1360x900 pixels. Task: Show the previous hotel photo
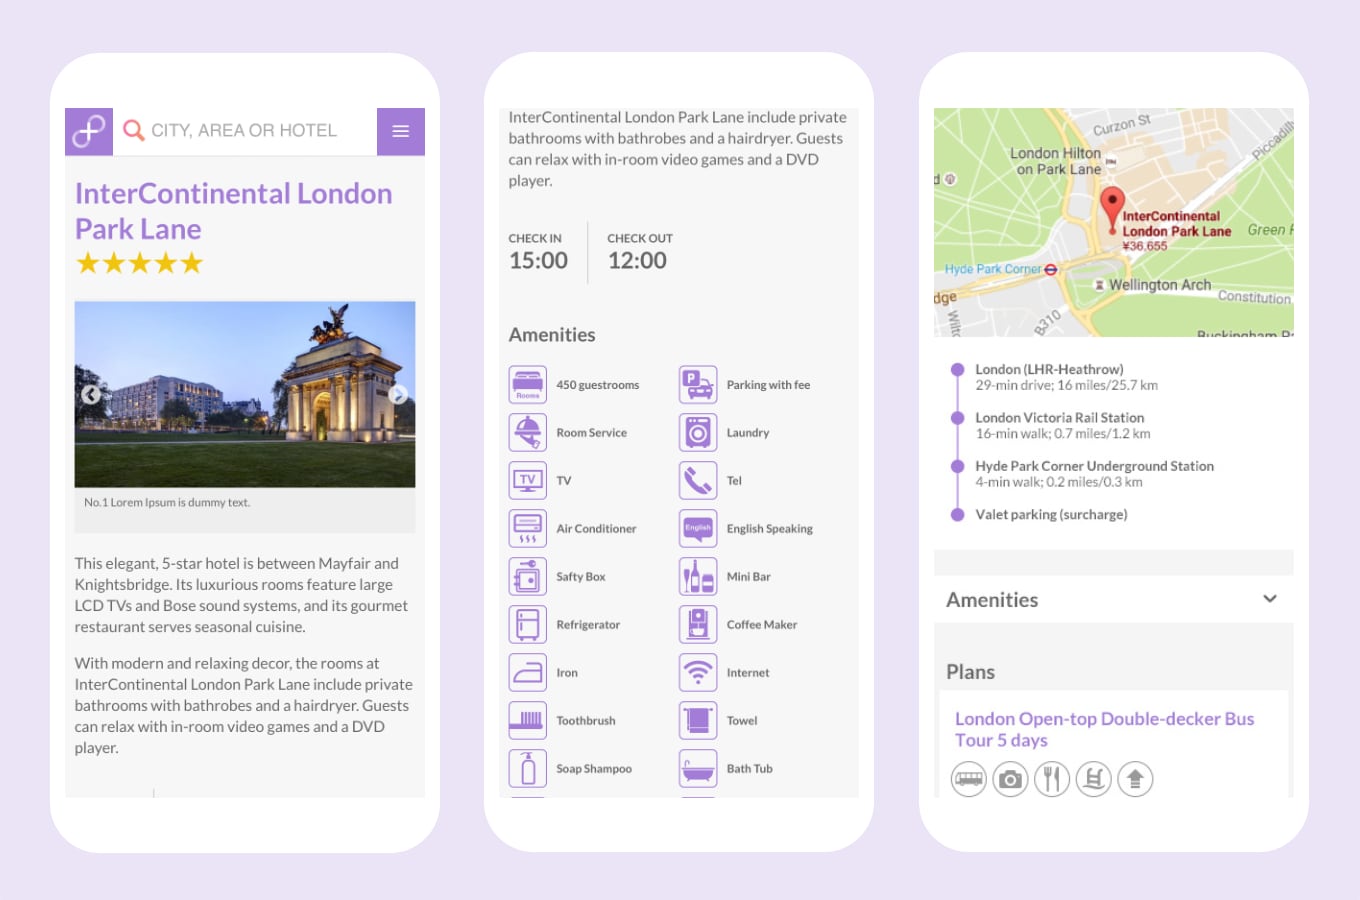coord(91,394)
